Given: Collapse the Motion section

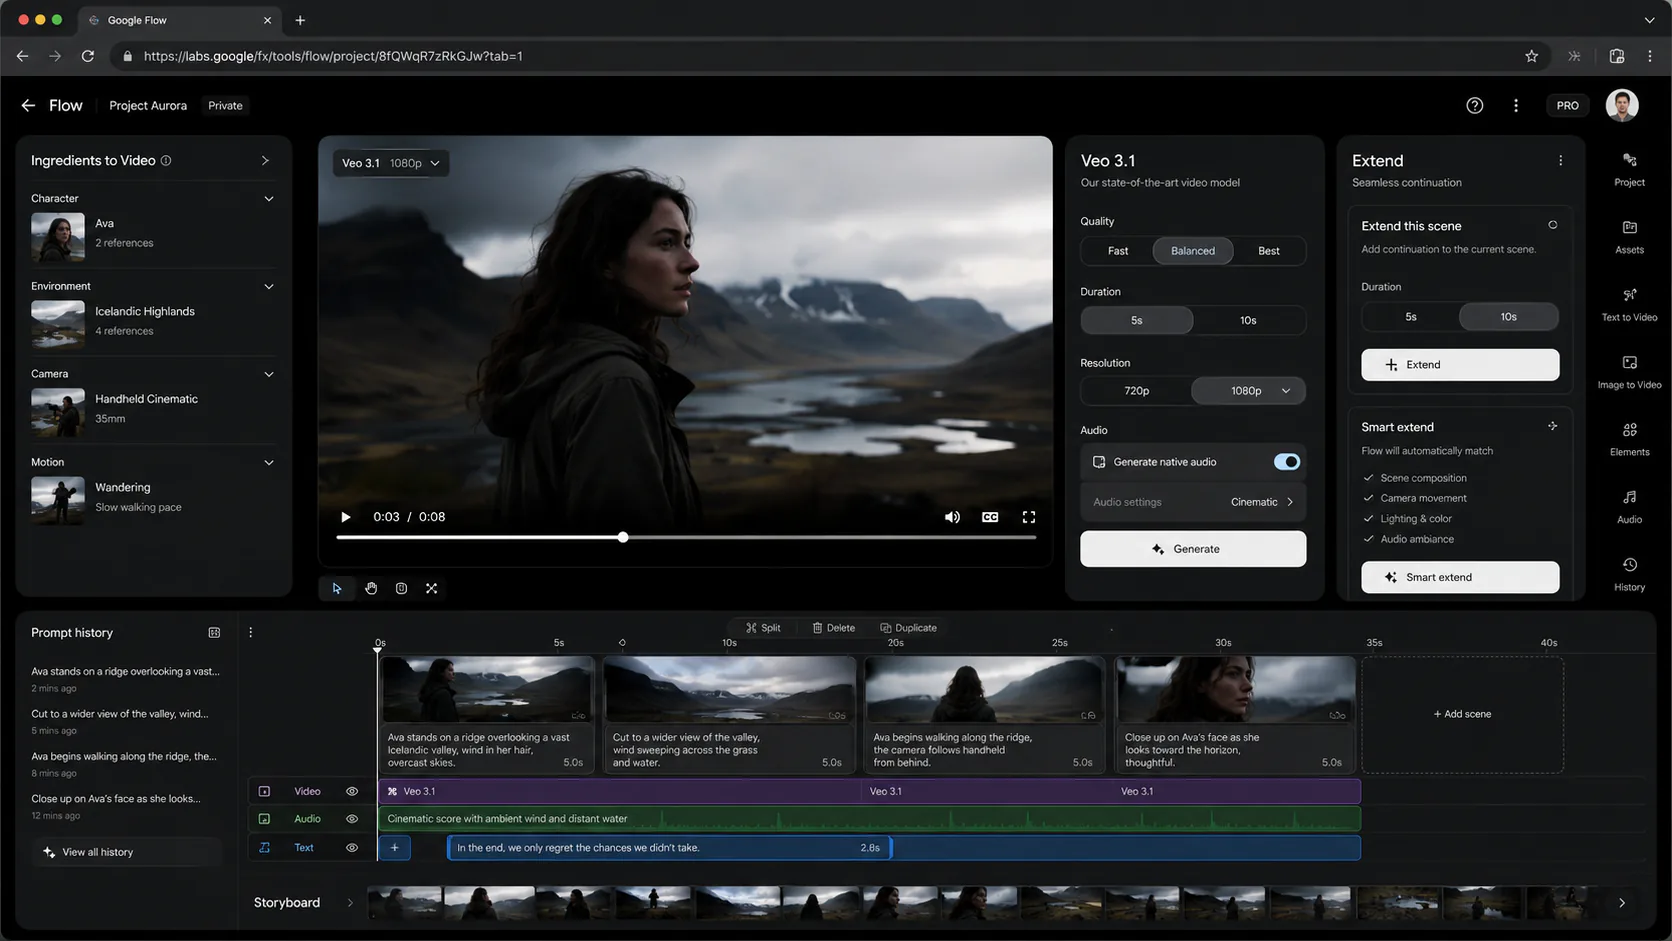Looking at the screenshot, I should 268,463.
